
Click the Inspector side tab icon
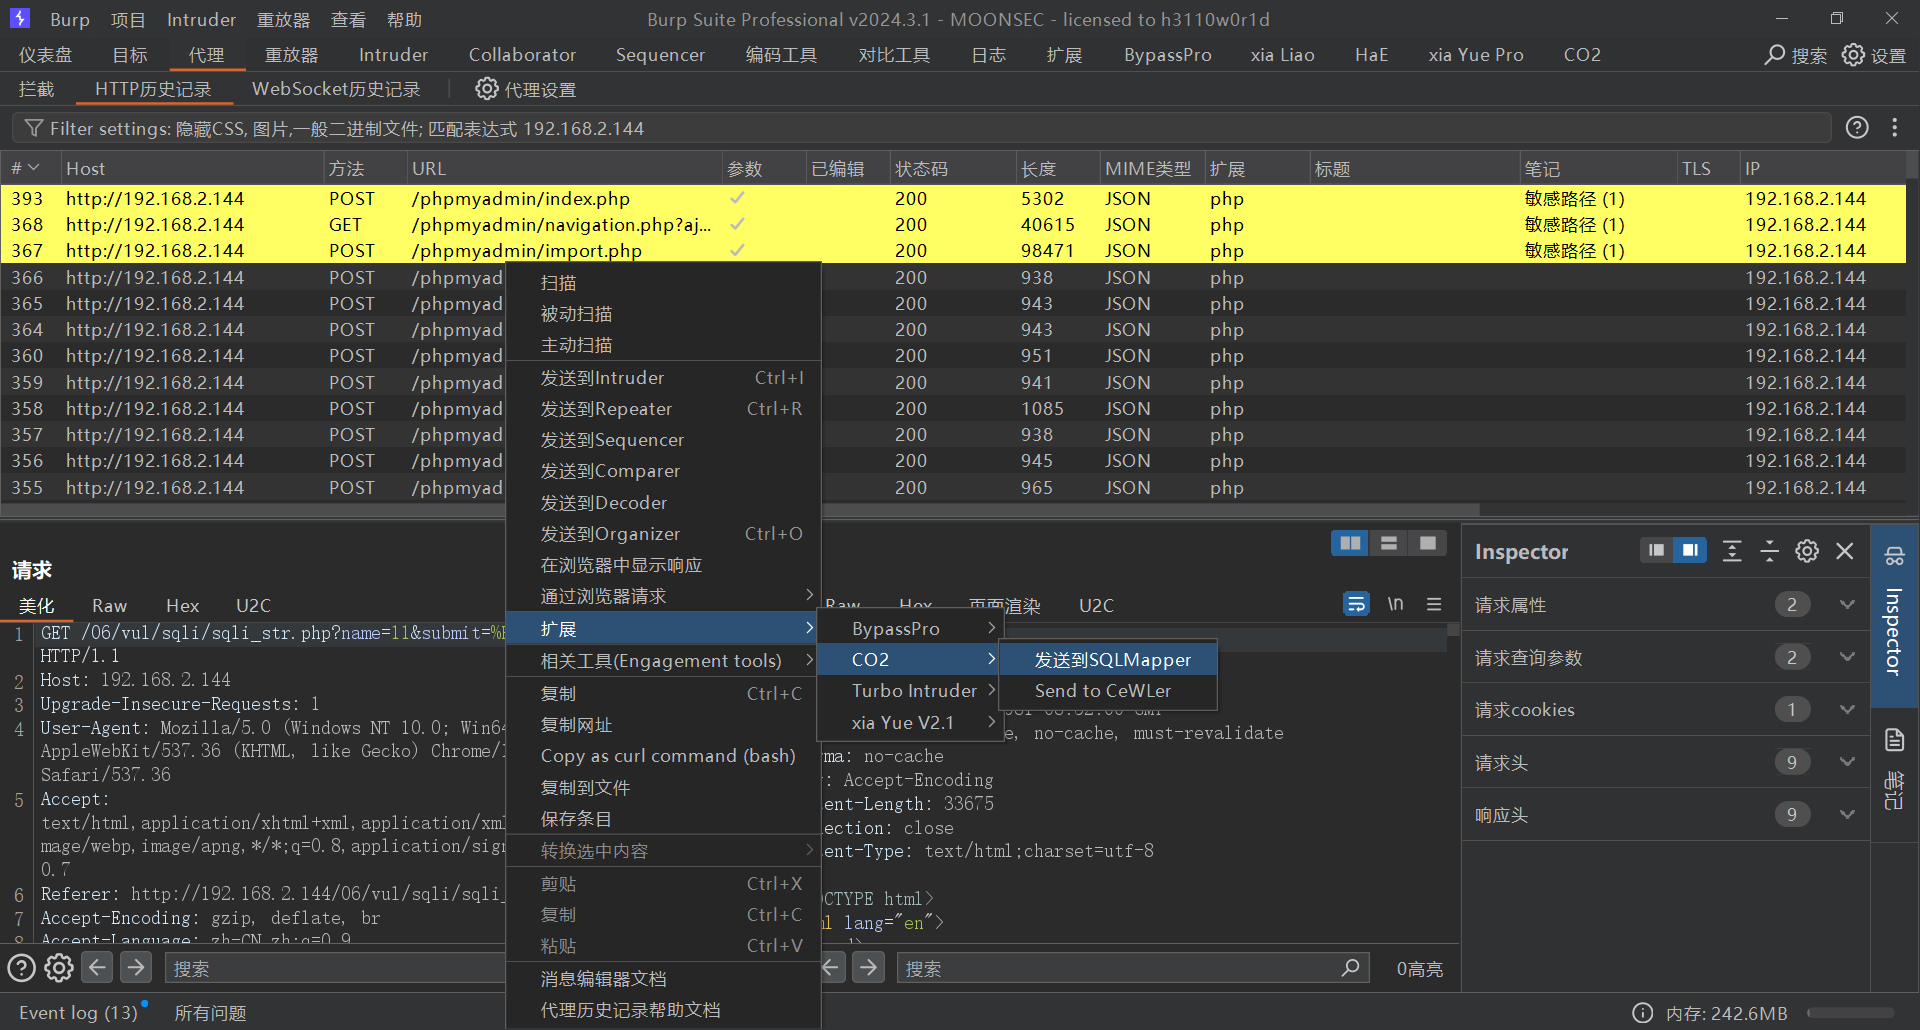pos(1894,556)
